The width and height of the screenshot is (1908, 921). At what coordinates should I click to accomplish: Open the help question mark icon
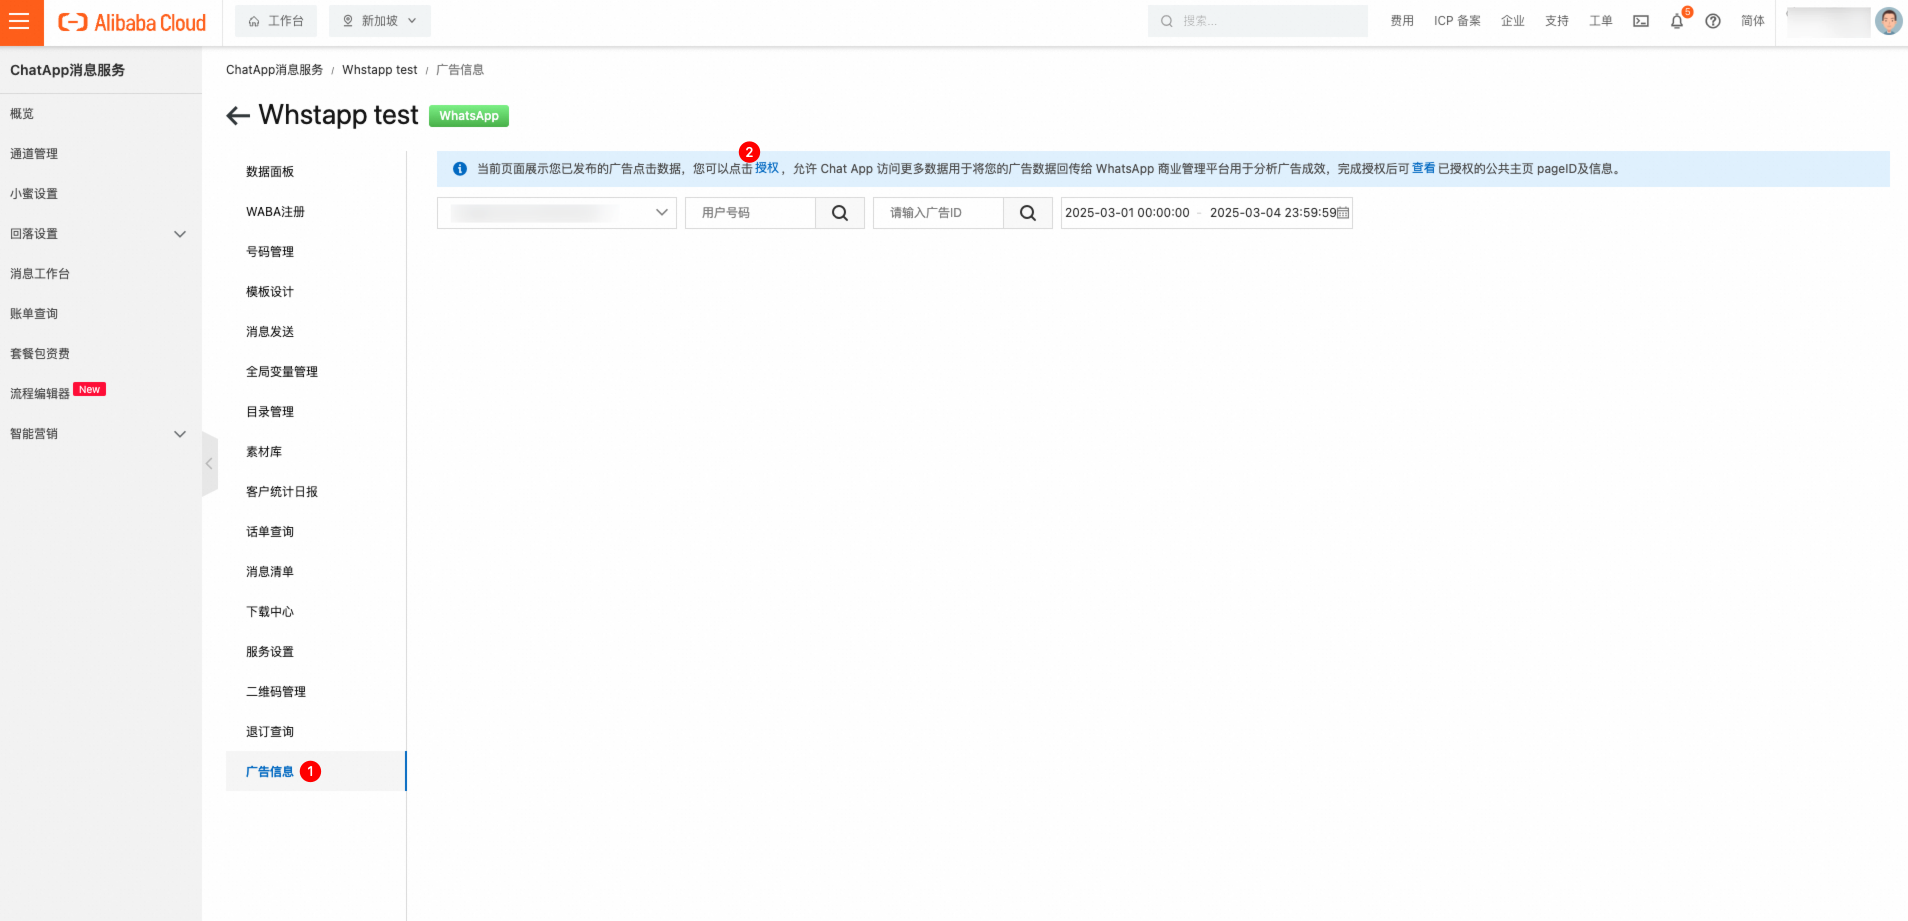coord(1713,21)
